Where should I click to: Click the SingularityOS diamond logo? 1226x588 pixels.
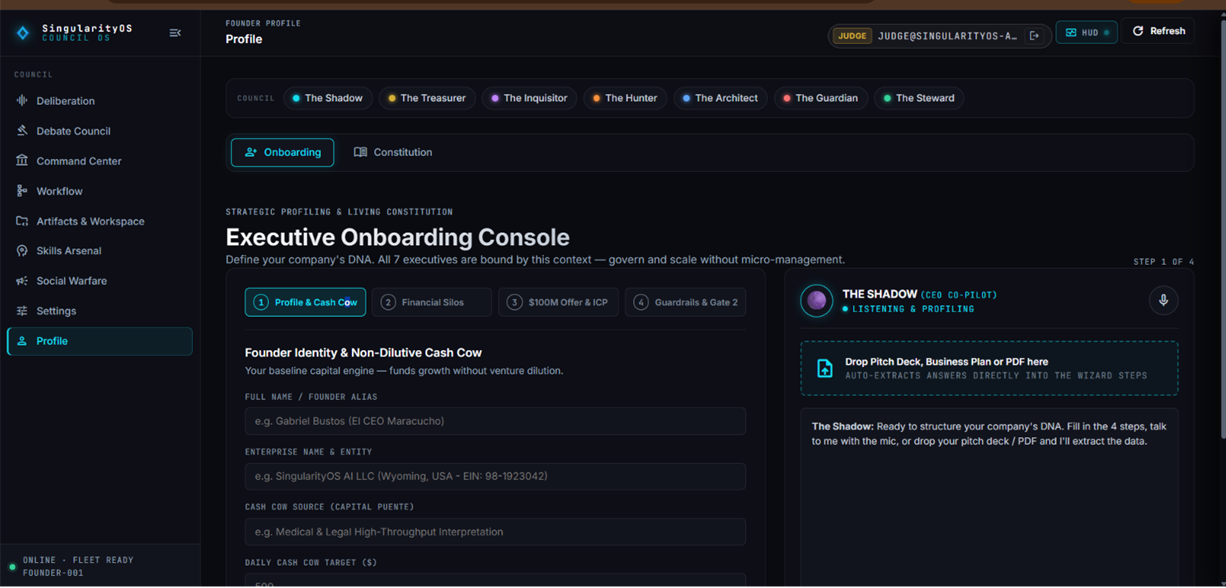pyautogui.click(x=23, y=33)
